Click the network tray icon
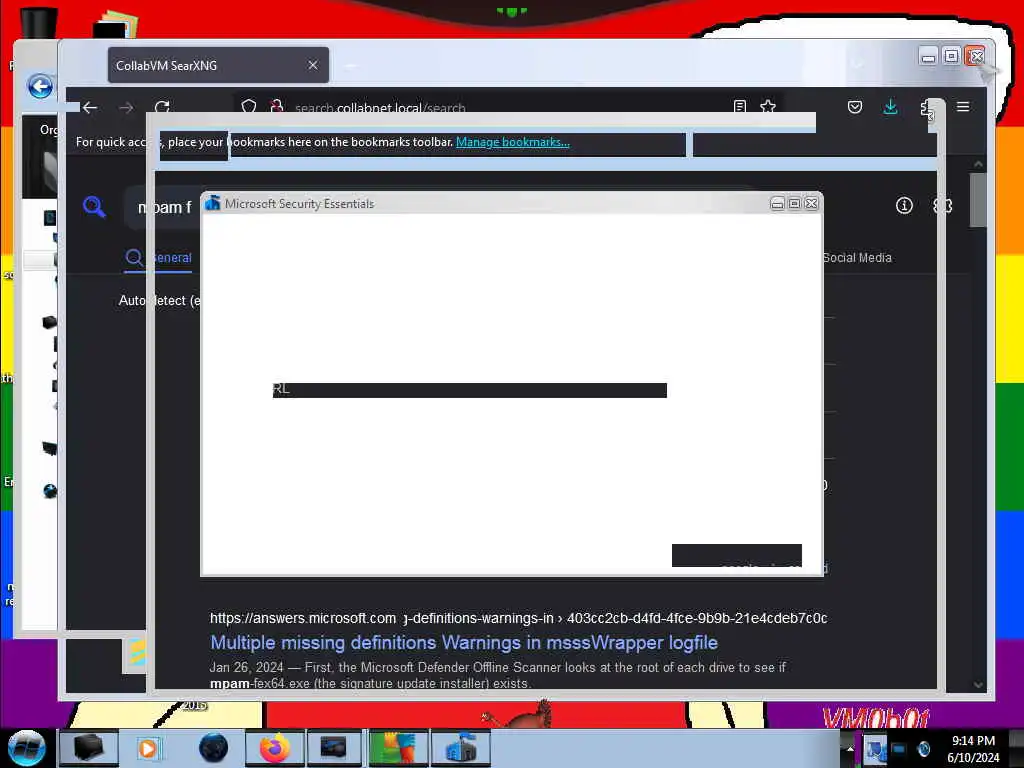Image resolution: width=1024 pixels, height=768 pixels. pyautogui.click(x=874, y=749)
